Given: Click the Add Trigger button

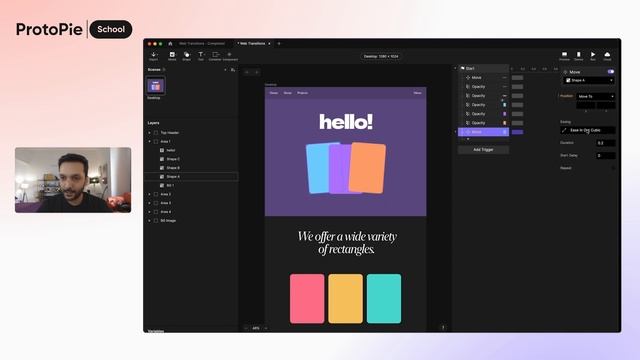Looking at the screenshot, I should 483,150.
